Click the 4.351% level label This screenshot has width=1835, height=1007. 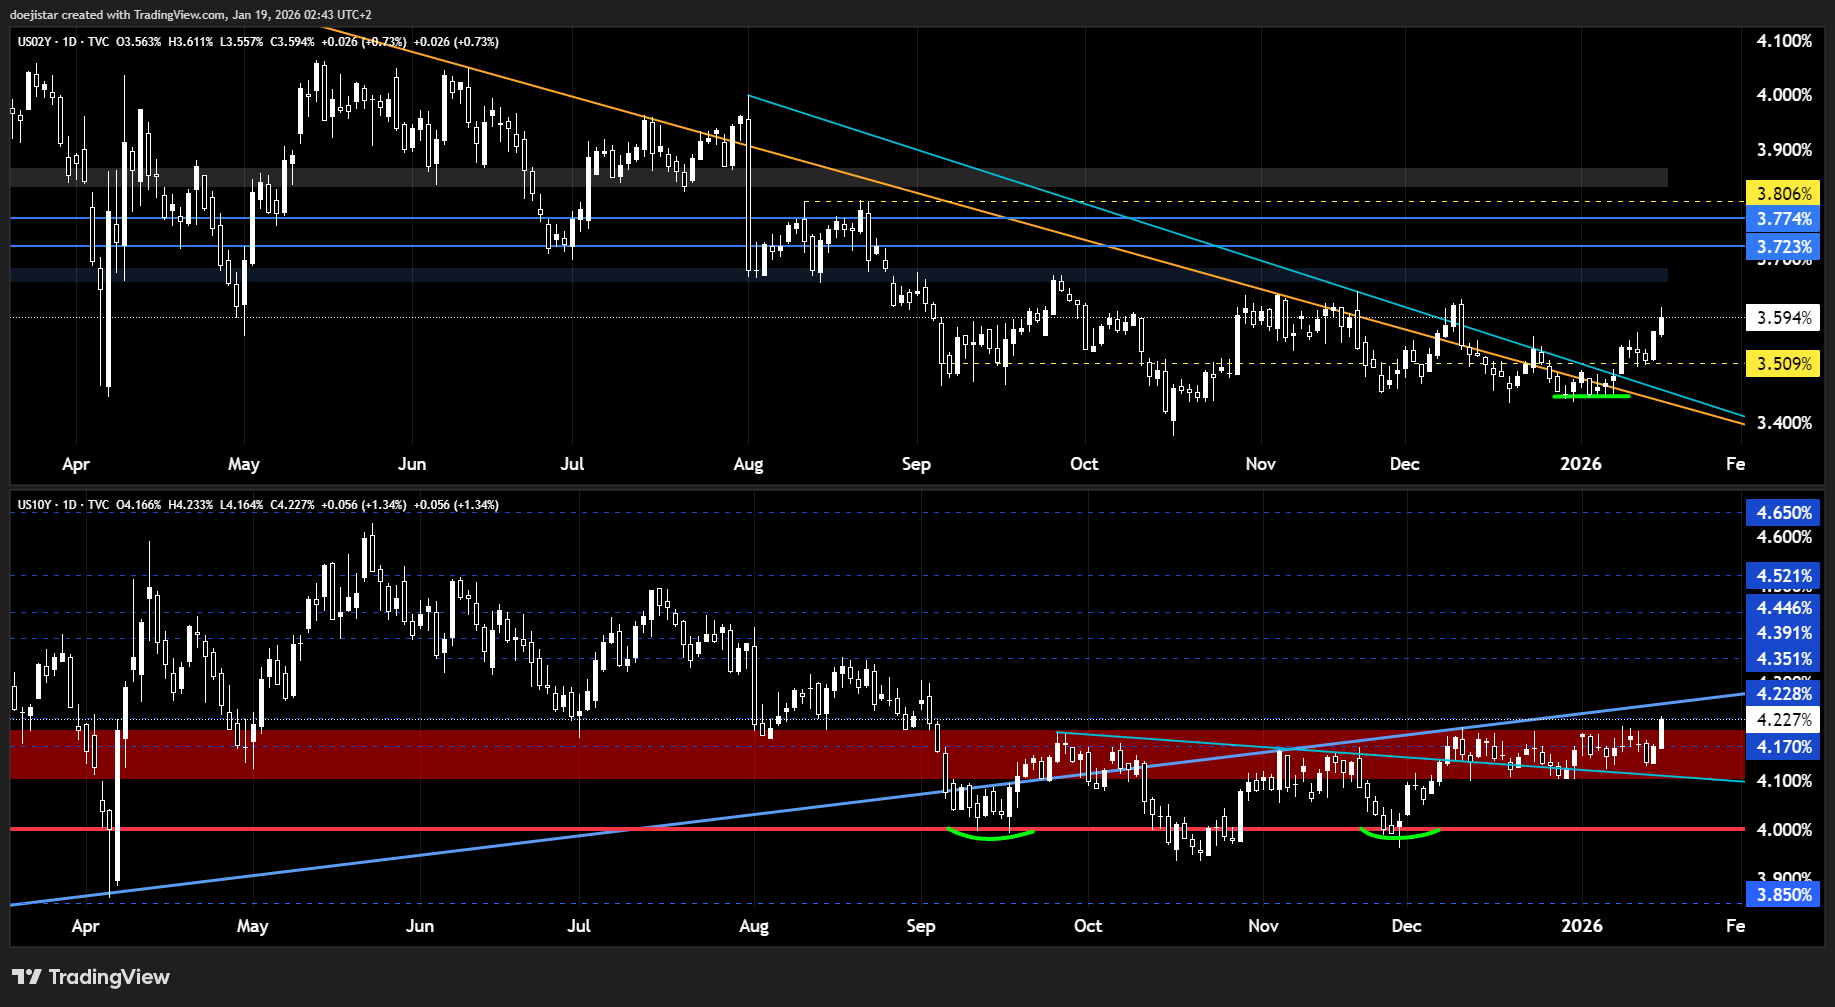pyautogui.click(x=1782, y=659)
